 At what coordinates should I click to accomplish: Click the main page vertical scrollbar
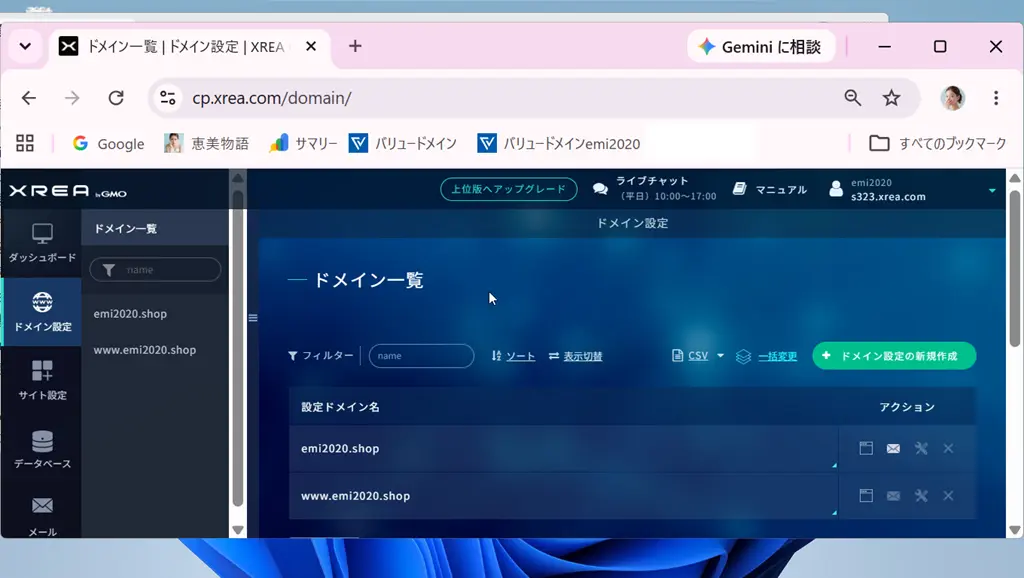(1014, 268)
